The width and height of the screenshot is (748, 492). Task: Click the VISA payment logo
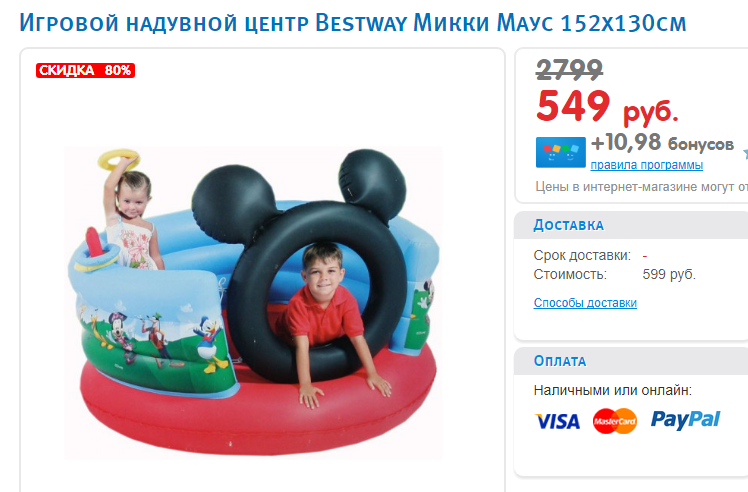click(x=557, y=421)
